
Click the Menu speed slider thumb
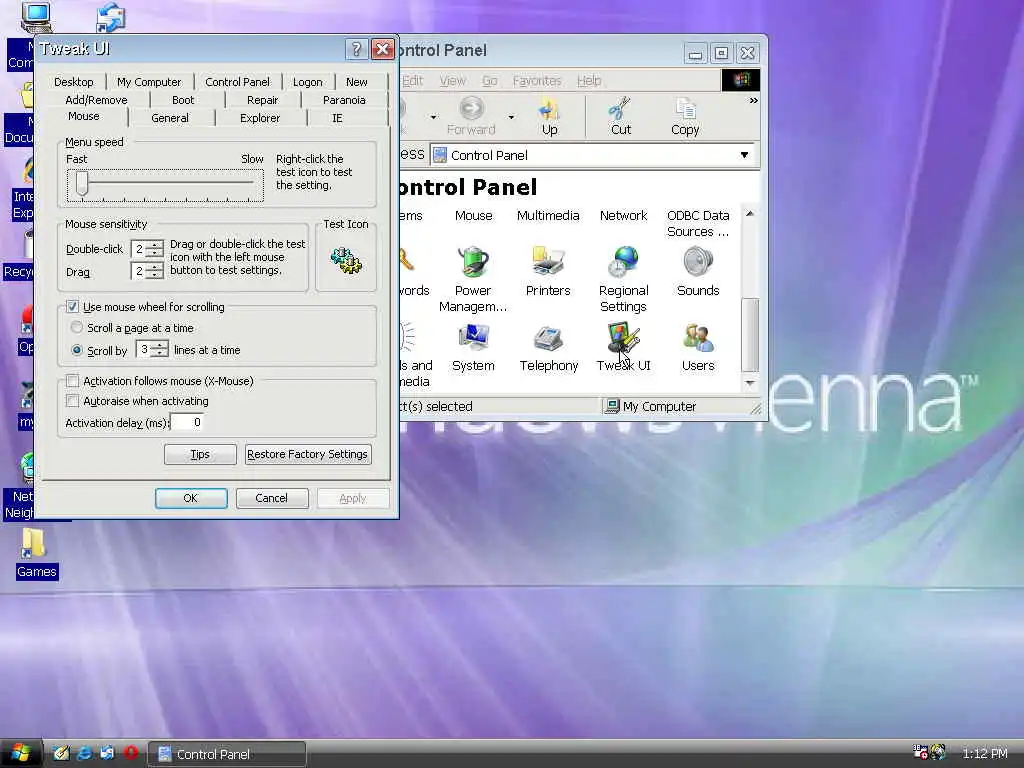(82, 183)
